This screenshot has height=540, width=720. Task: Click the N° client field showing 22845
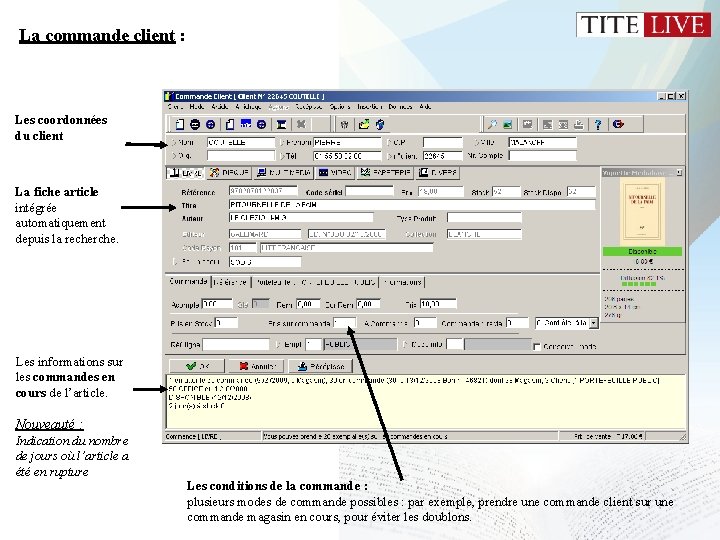tap(443, 156)
